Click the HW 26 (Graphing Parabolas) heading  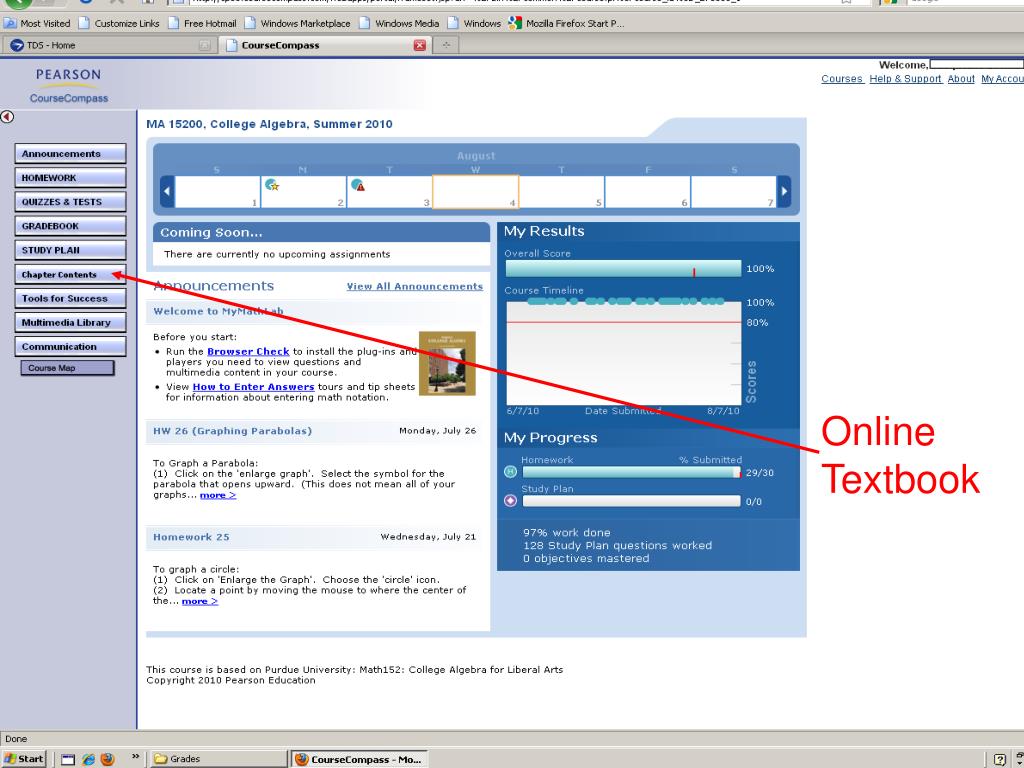pos(232,431)
